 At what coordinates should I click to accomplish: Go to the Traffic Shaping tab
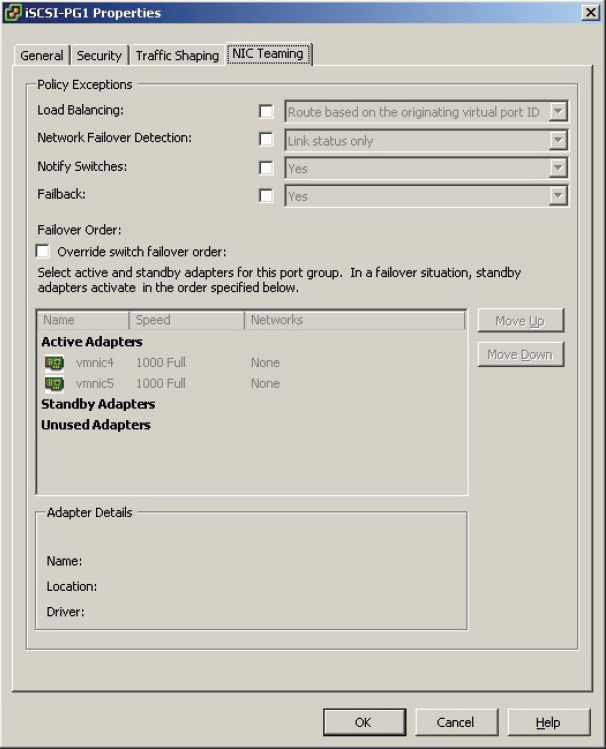(x=177, y=56)
